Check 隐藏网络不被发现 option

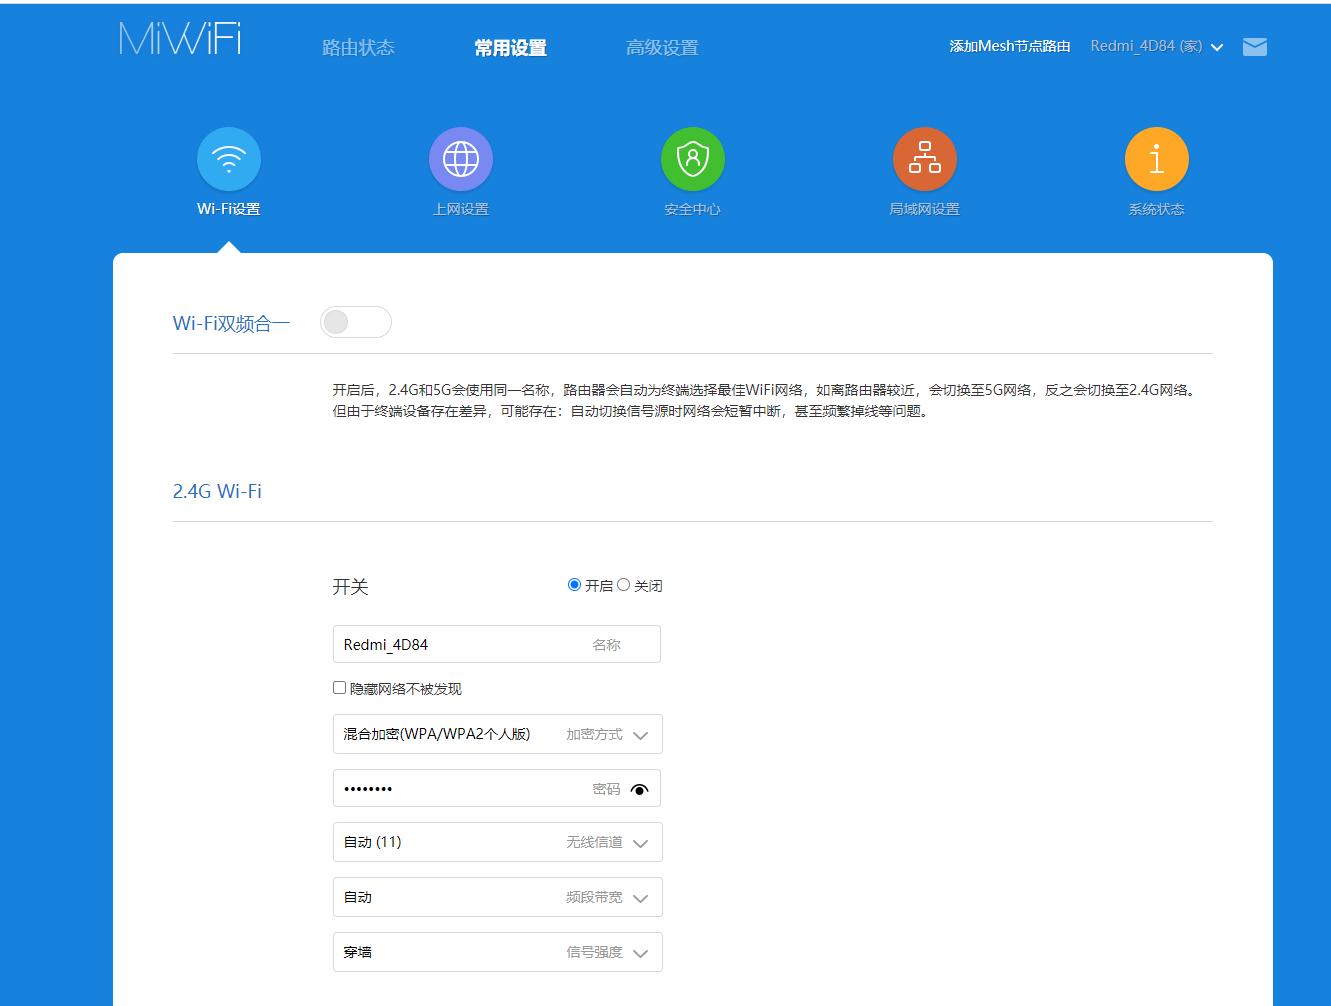tap(340, 688)
